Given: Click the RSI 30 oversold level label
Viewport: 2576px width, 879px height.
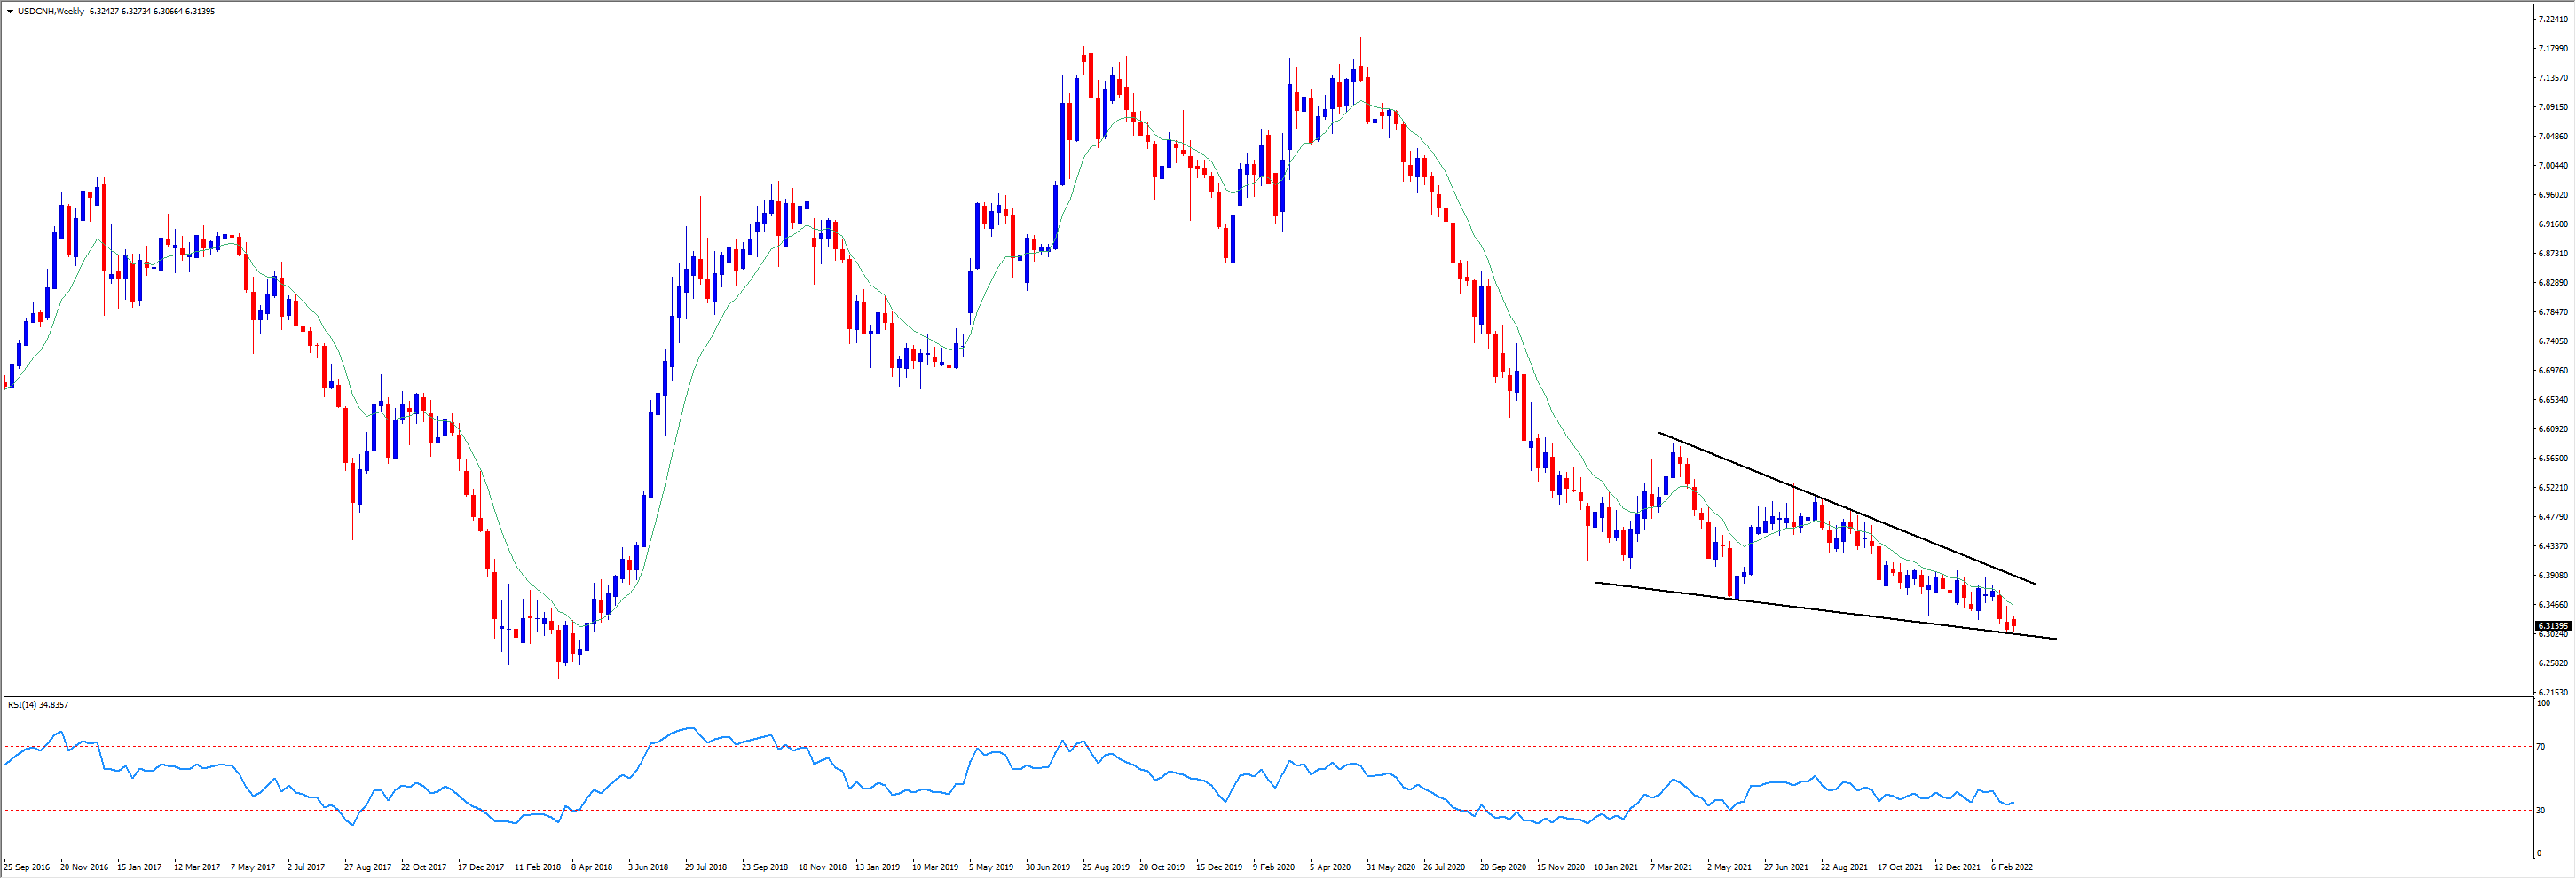Looking at the screenshot, I should (x=2541, y=811).
